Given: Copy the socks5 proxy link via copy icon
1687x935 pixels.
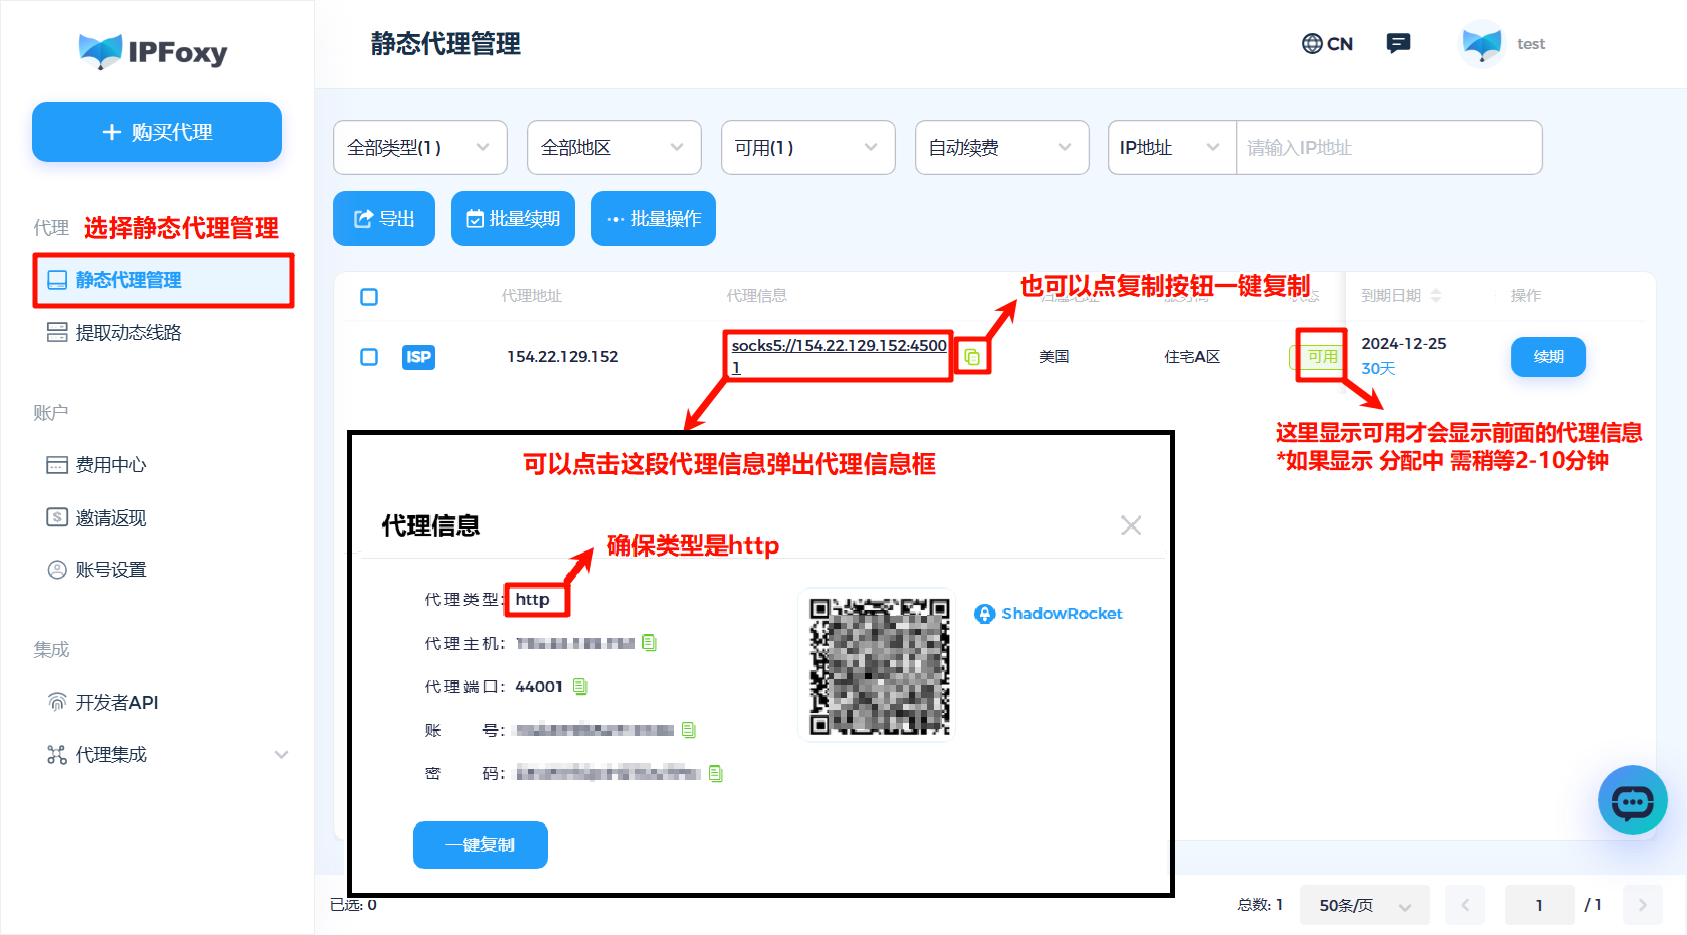Looking at the screenshot, I should coord(971,356).
